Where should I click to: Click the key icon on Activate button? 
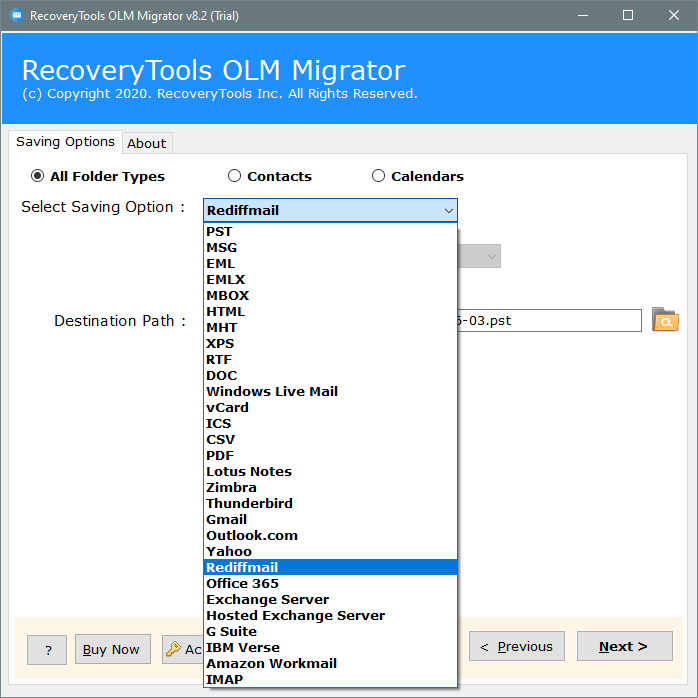point(173,649)
